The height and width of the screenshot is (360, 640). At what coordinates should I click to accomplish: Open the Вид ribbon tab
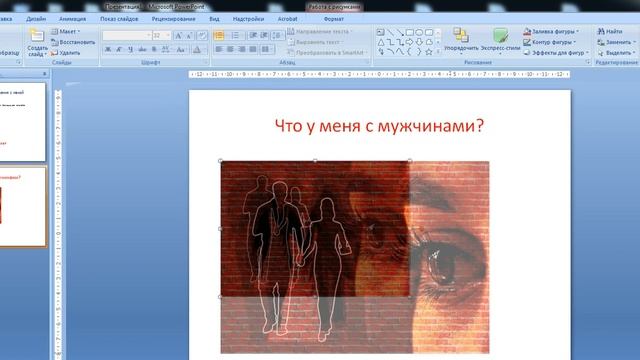pos(214,19)
